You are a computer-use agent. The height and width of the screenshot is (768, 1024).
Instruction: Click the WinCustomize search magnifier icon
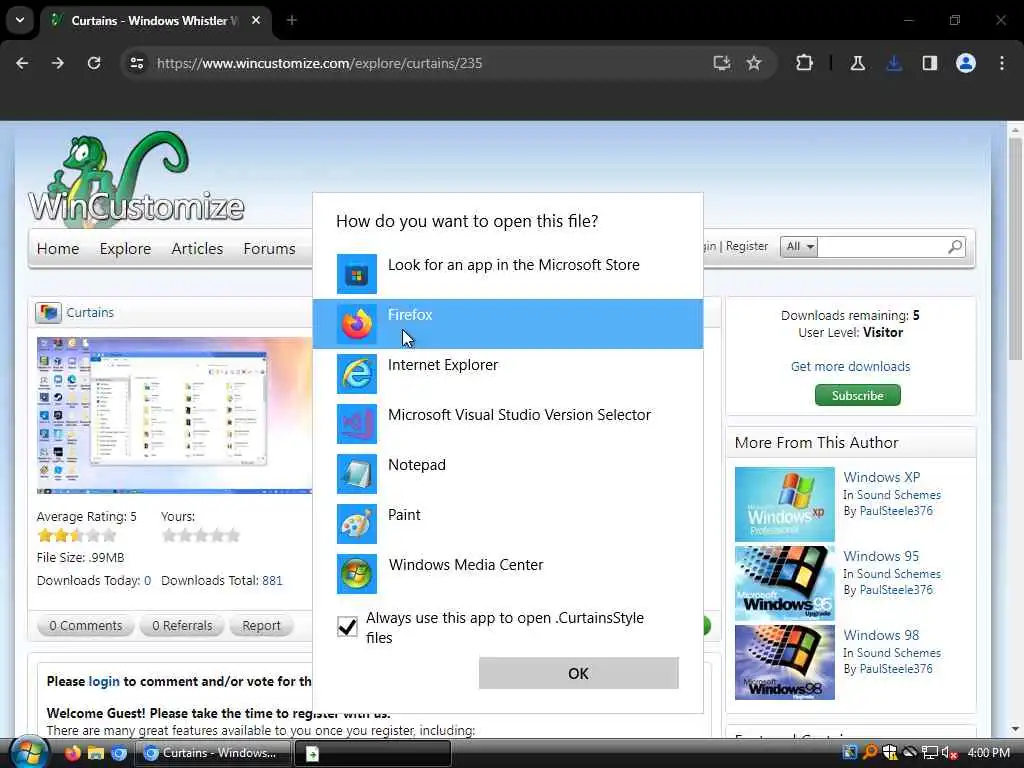click(x=955, y=247)
